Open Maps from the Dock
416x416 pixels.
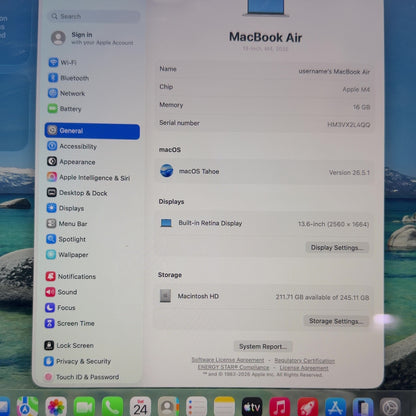click(x=27, y=407)
